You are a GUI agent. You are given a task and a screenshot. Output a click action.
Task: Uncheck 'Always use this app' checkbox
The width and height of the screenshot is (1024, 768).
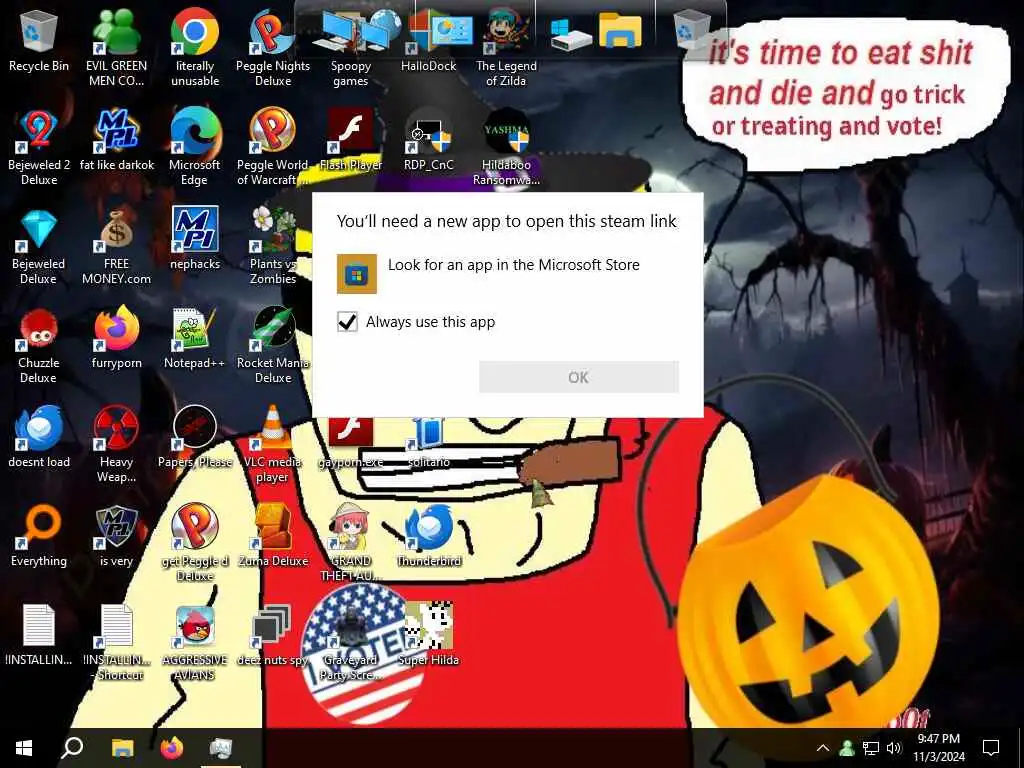(x=347, y=321)
